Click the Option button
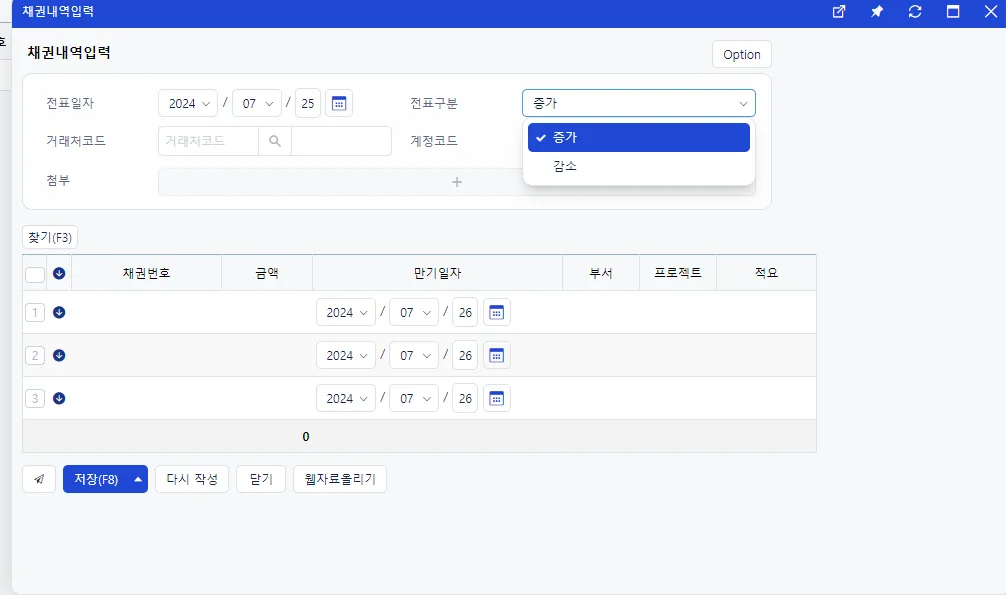Viewport: 1006px width, 595px height. point(742,55)
